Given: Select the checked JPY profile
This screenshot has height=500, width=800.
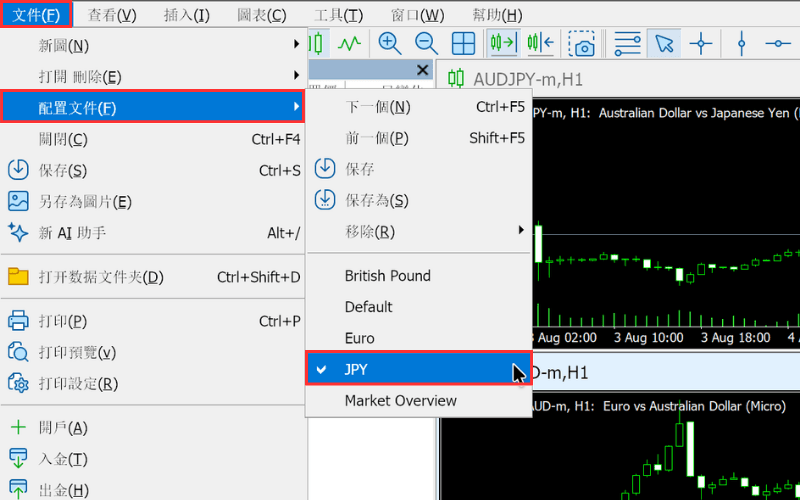Looking at the screenshot, I should pos(418,368).
